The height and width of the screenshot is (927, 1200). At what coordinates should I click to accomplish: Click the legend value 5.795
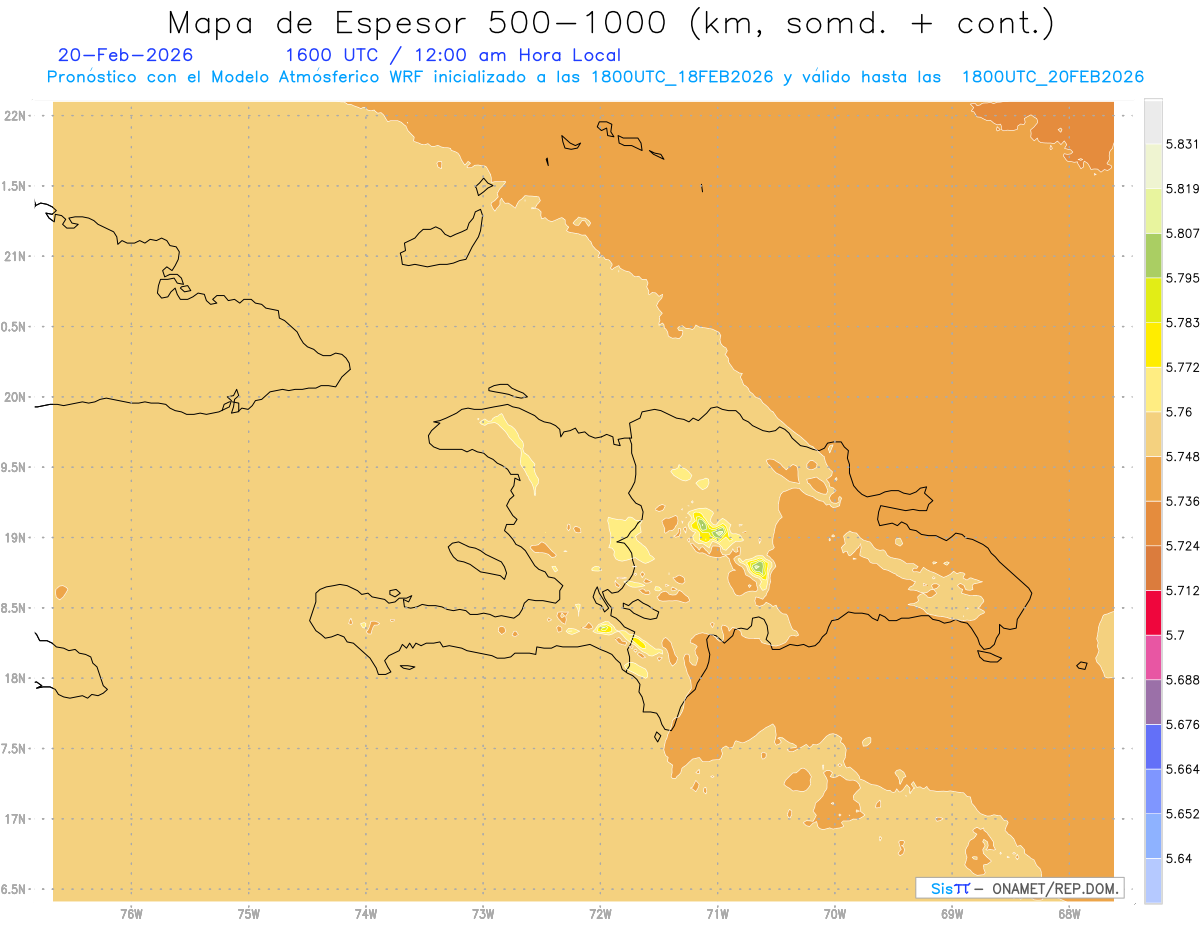tap(1182, 278)
